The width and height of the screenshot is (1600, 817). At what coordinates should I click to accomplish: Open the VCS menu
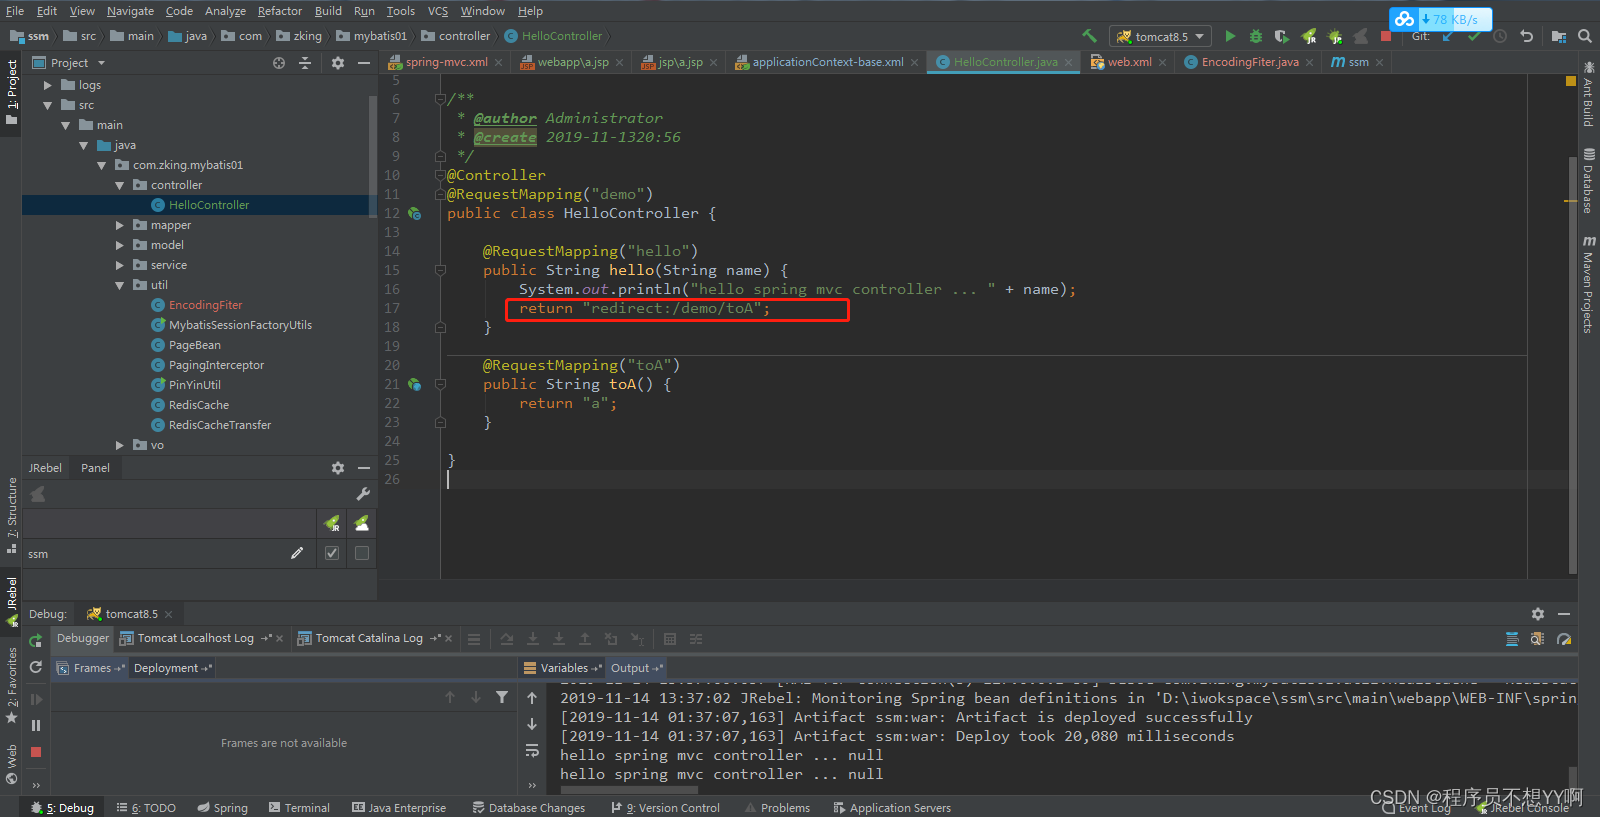[438, 11]
